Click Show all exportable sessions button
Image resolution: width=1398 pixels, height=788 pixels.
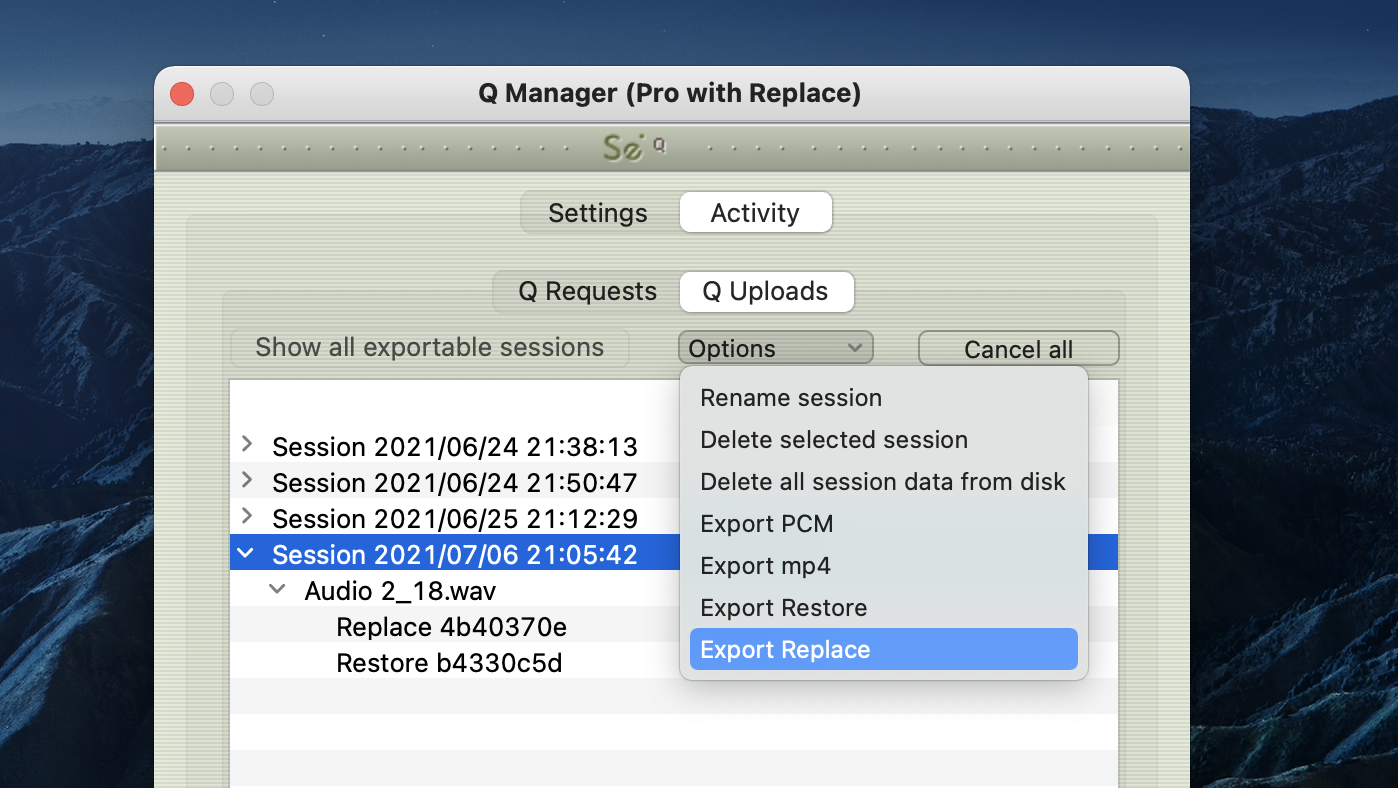coord(430,348)
